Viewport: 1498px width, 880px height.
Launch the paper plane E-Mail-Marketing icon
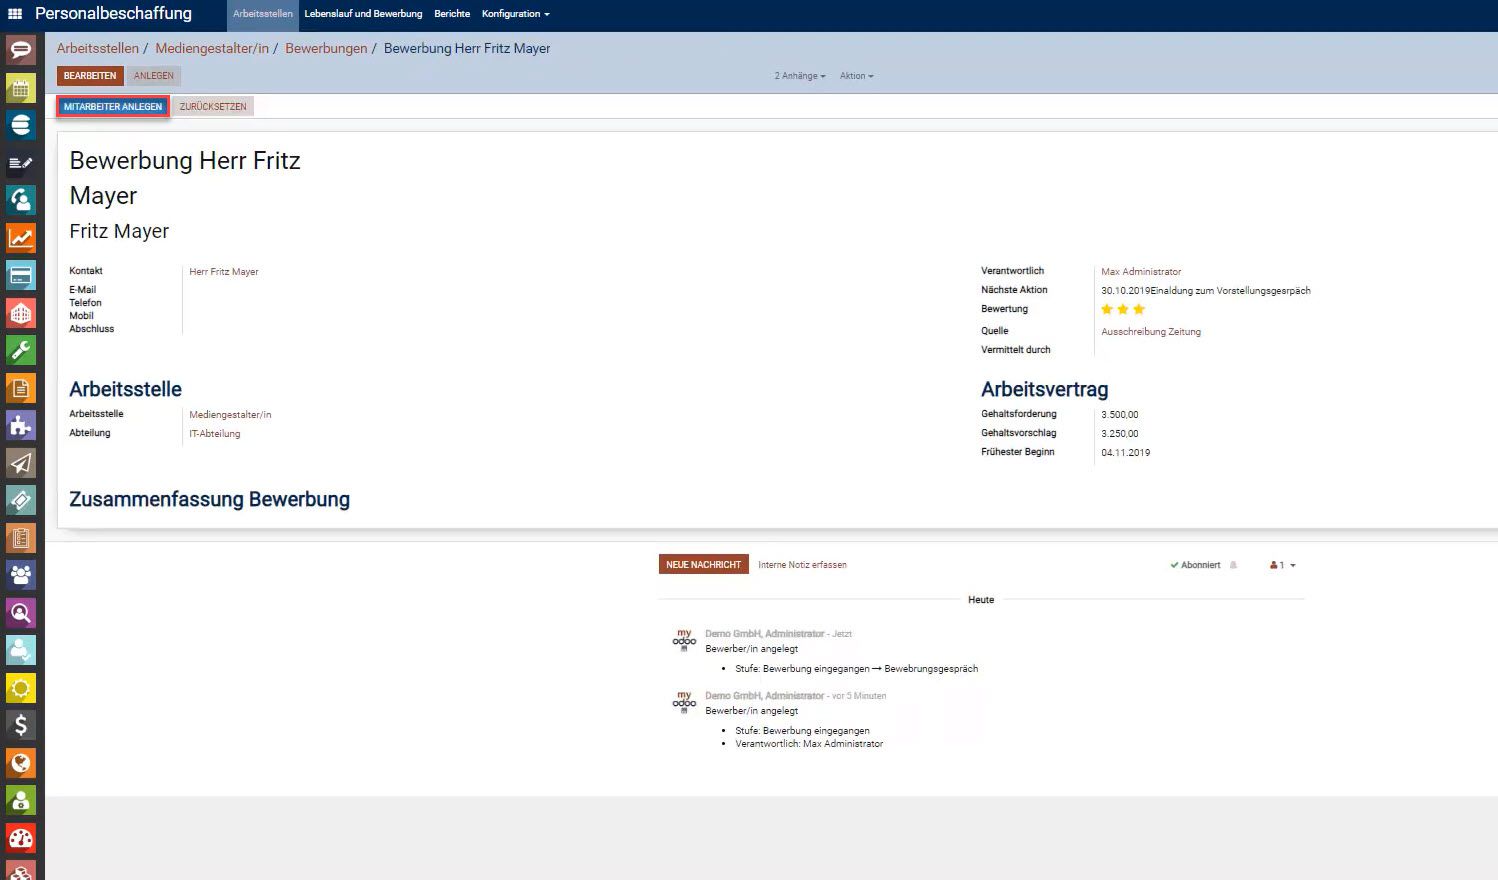21,462
